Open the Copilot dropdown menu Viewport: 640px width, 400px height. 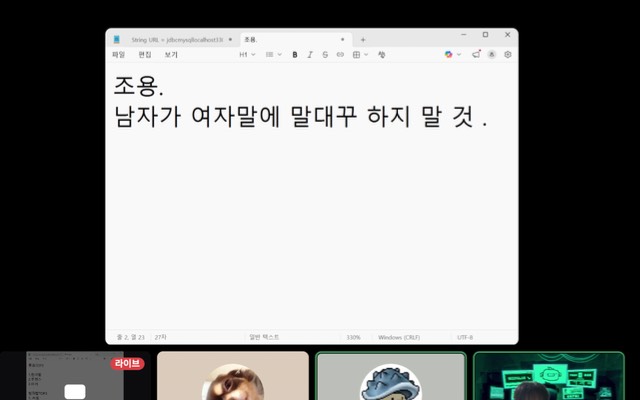[x=453, y=55]
